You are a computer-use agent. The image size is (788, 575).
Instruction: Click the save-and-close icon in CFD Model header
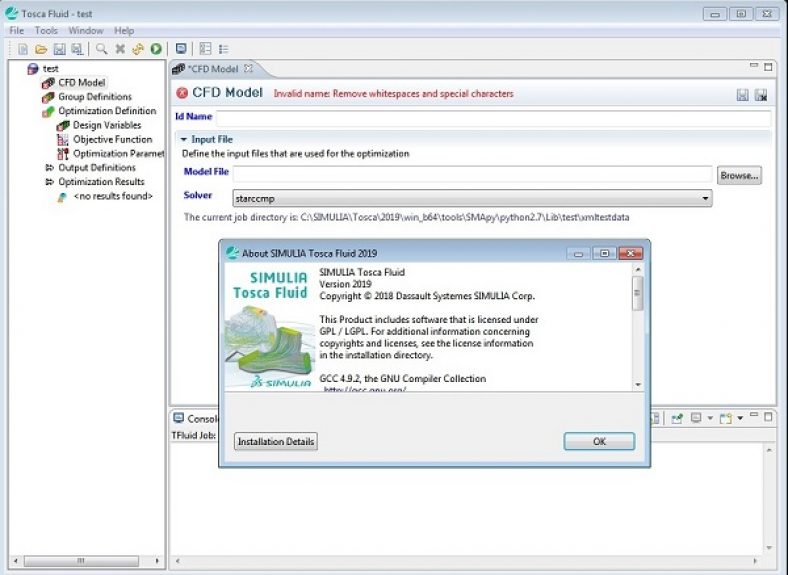click(761, 94)
